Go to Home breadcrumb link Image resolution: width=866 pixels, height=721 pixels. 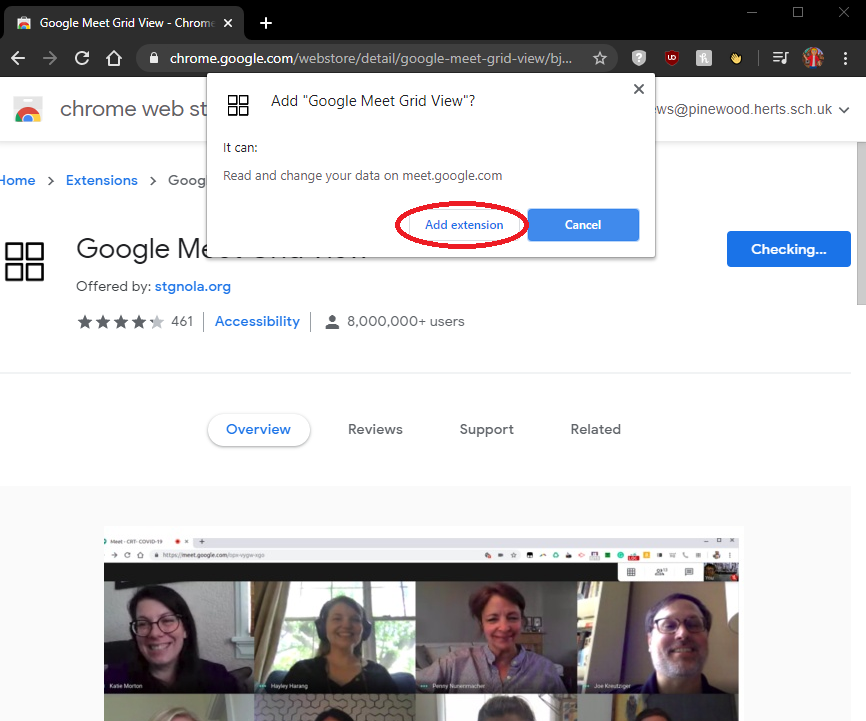[17, 180]
